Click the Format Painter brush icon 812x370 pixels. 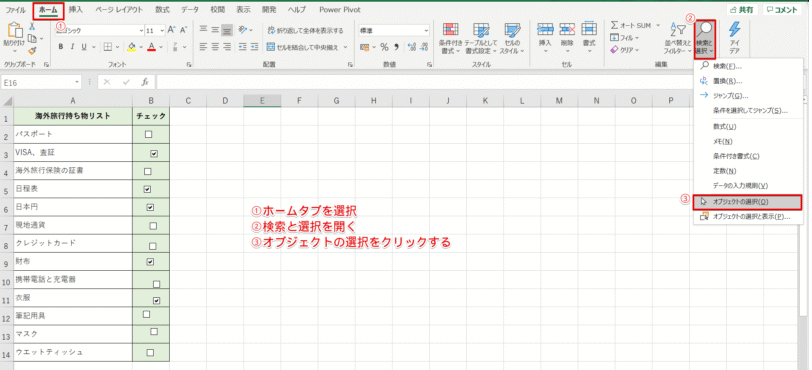pyautogui.click(x=32, y=50)
